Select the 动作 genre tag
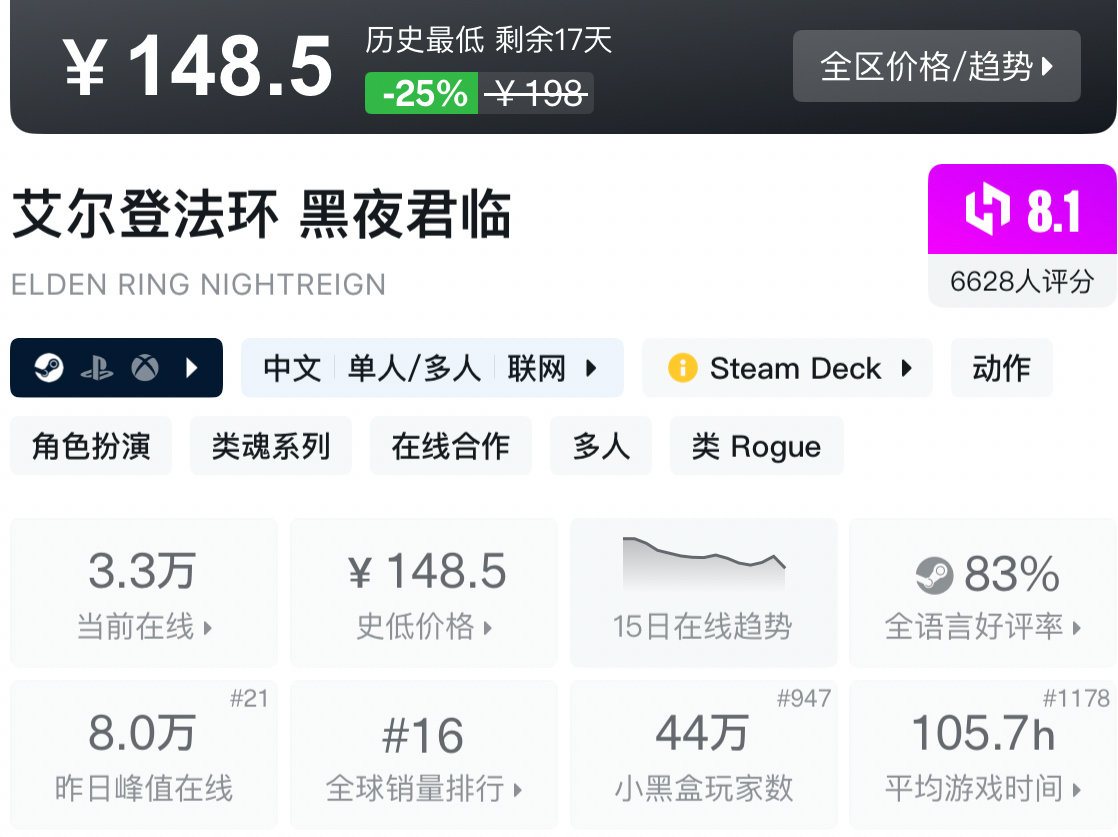The height and width of the screenshot is (837, 1118). coord(1001,368)
